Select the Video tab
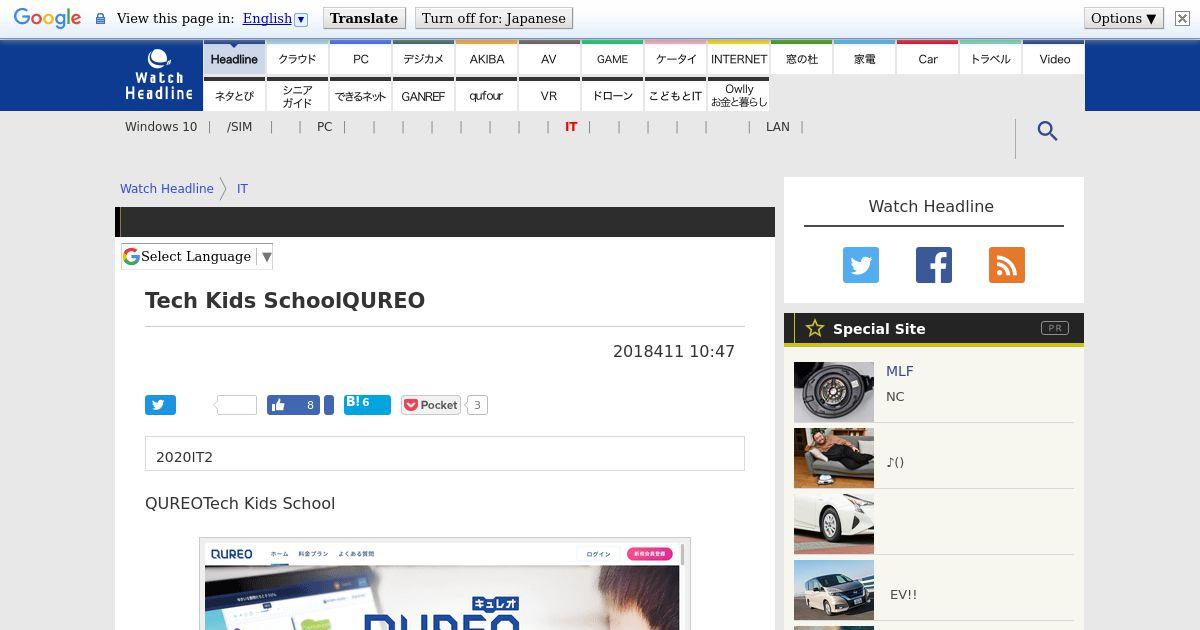The image size is (1200, 630). [x=1054, y=58]
